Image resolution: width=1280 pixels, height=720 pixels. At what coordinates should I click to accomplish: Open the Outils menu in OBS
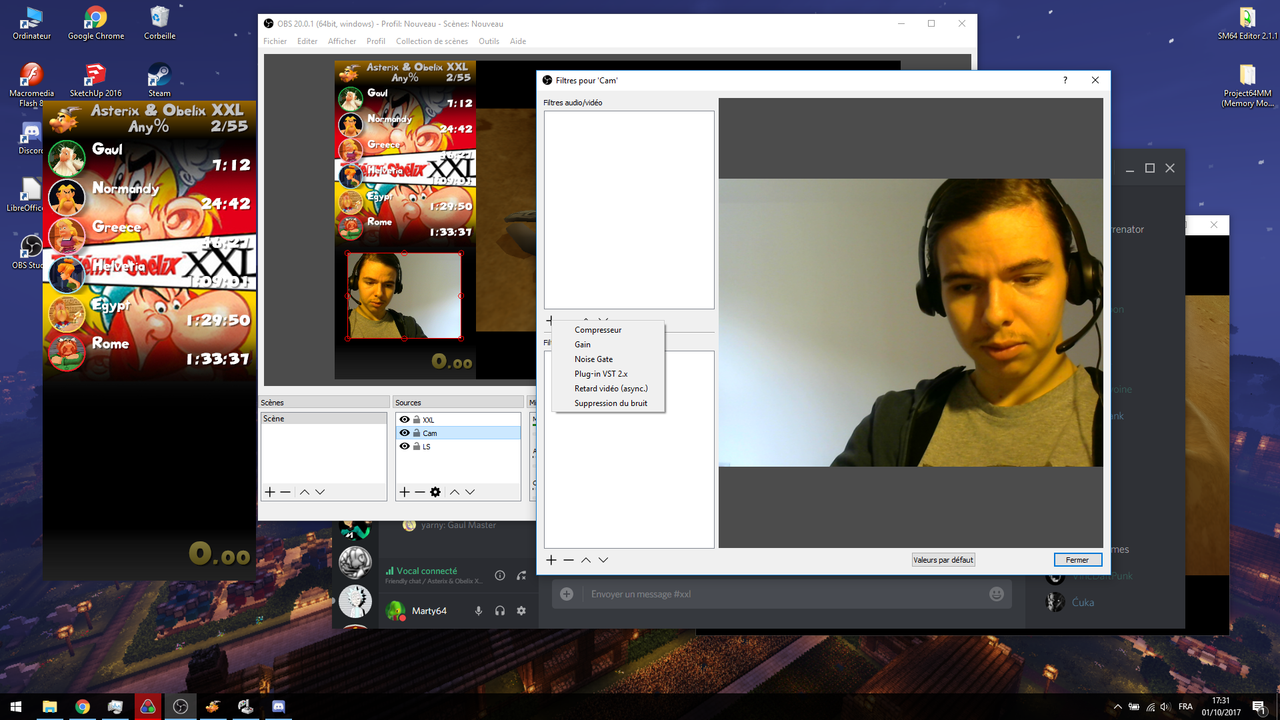pyautogui.click(x=489, y=41)
